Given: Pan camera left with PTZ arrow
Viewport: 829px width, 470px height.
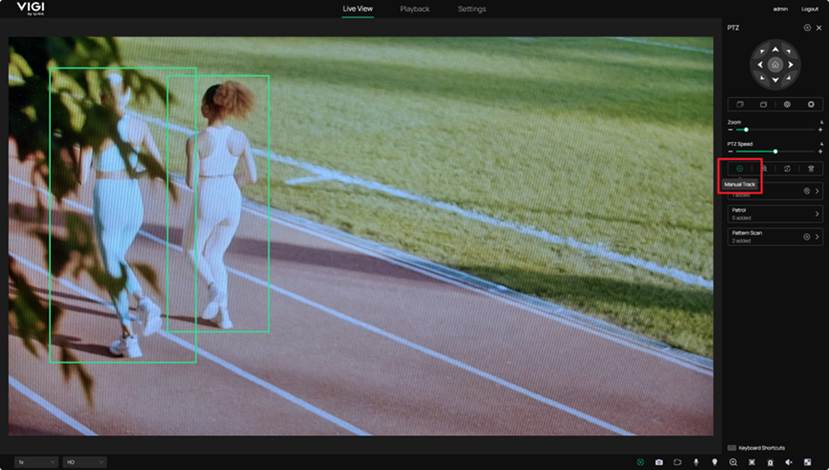Looking at the screenshot, I should tap(760, 64).
